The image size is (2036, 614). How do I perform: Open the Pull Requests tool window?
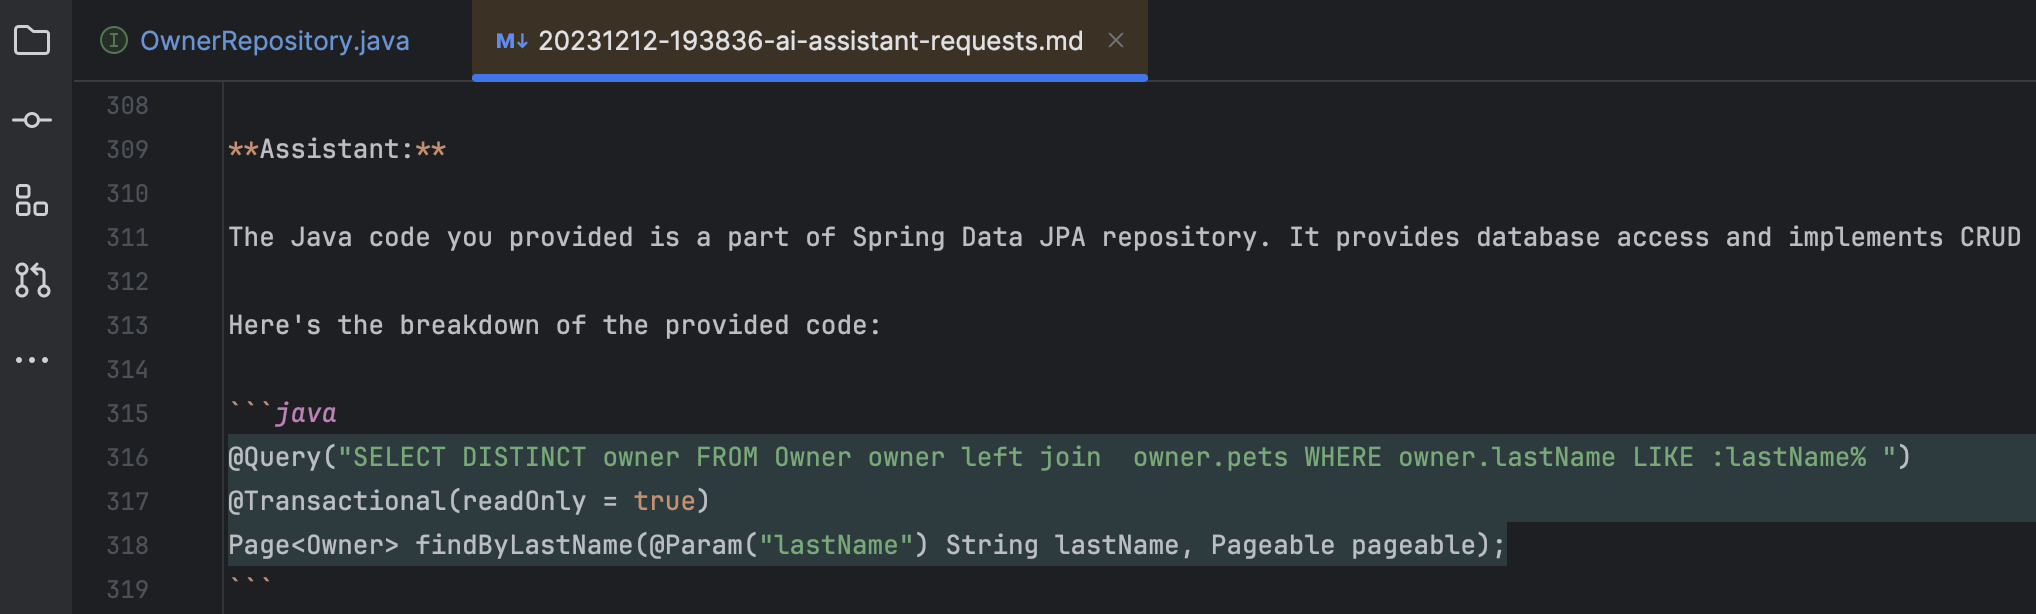32,280
